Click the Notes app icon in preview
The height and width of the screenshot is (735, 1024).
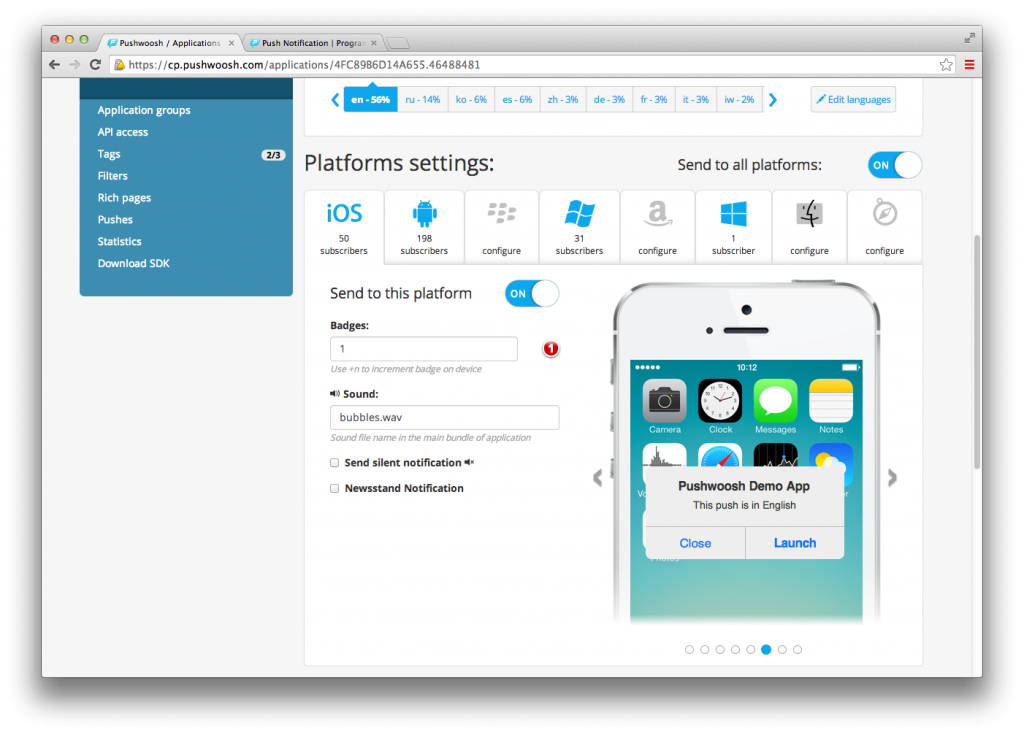click(x=831, y=400)
